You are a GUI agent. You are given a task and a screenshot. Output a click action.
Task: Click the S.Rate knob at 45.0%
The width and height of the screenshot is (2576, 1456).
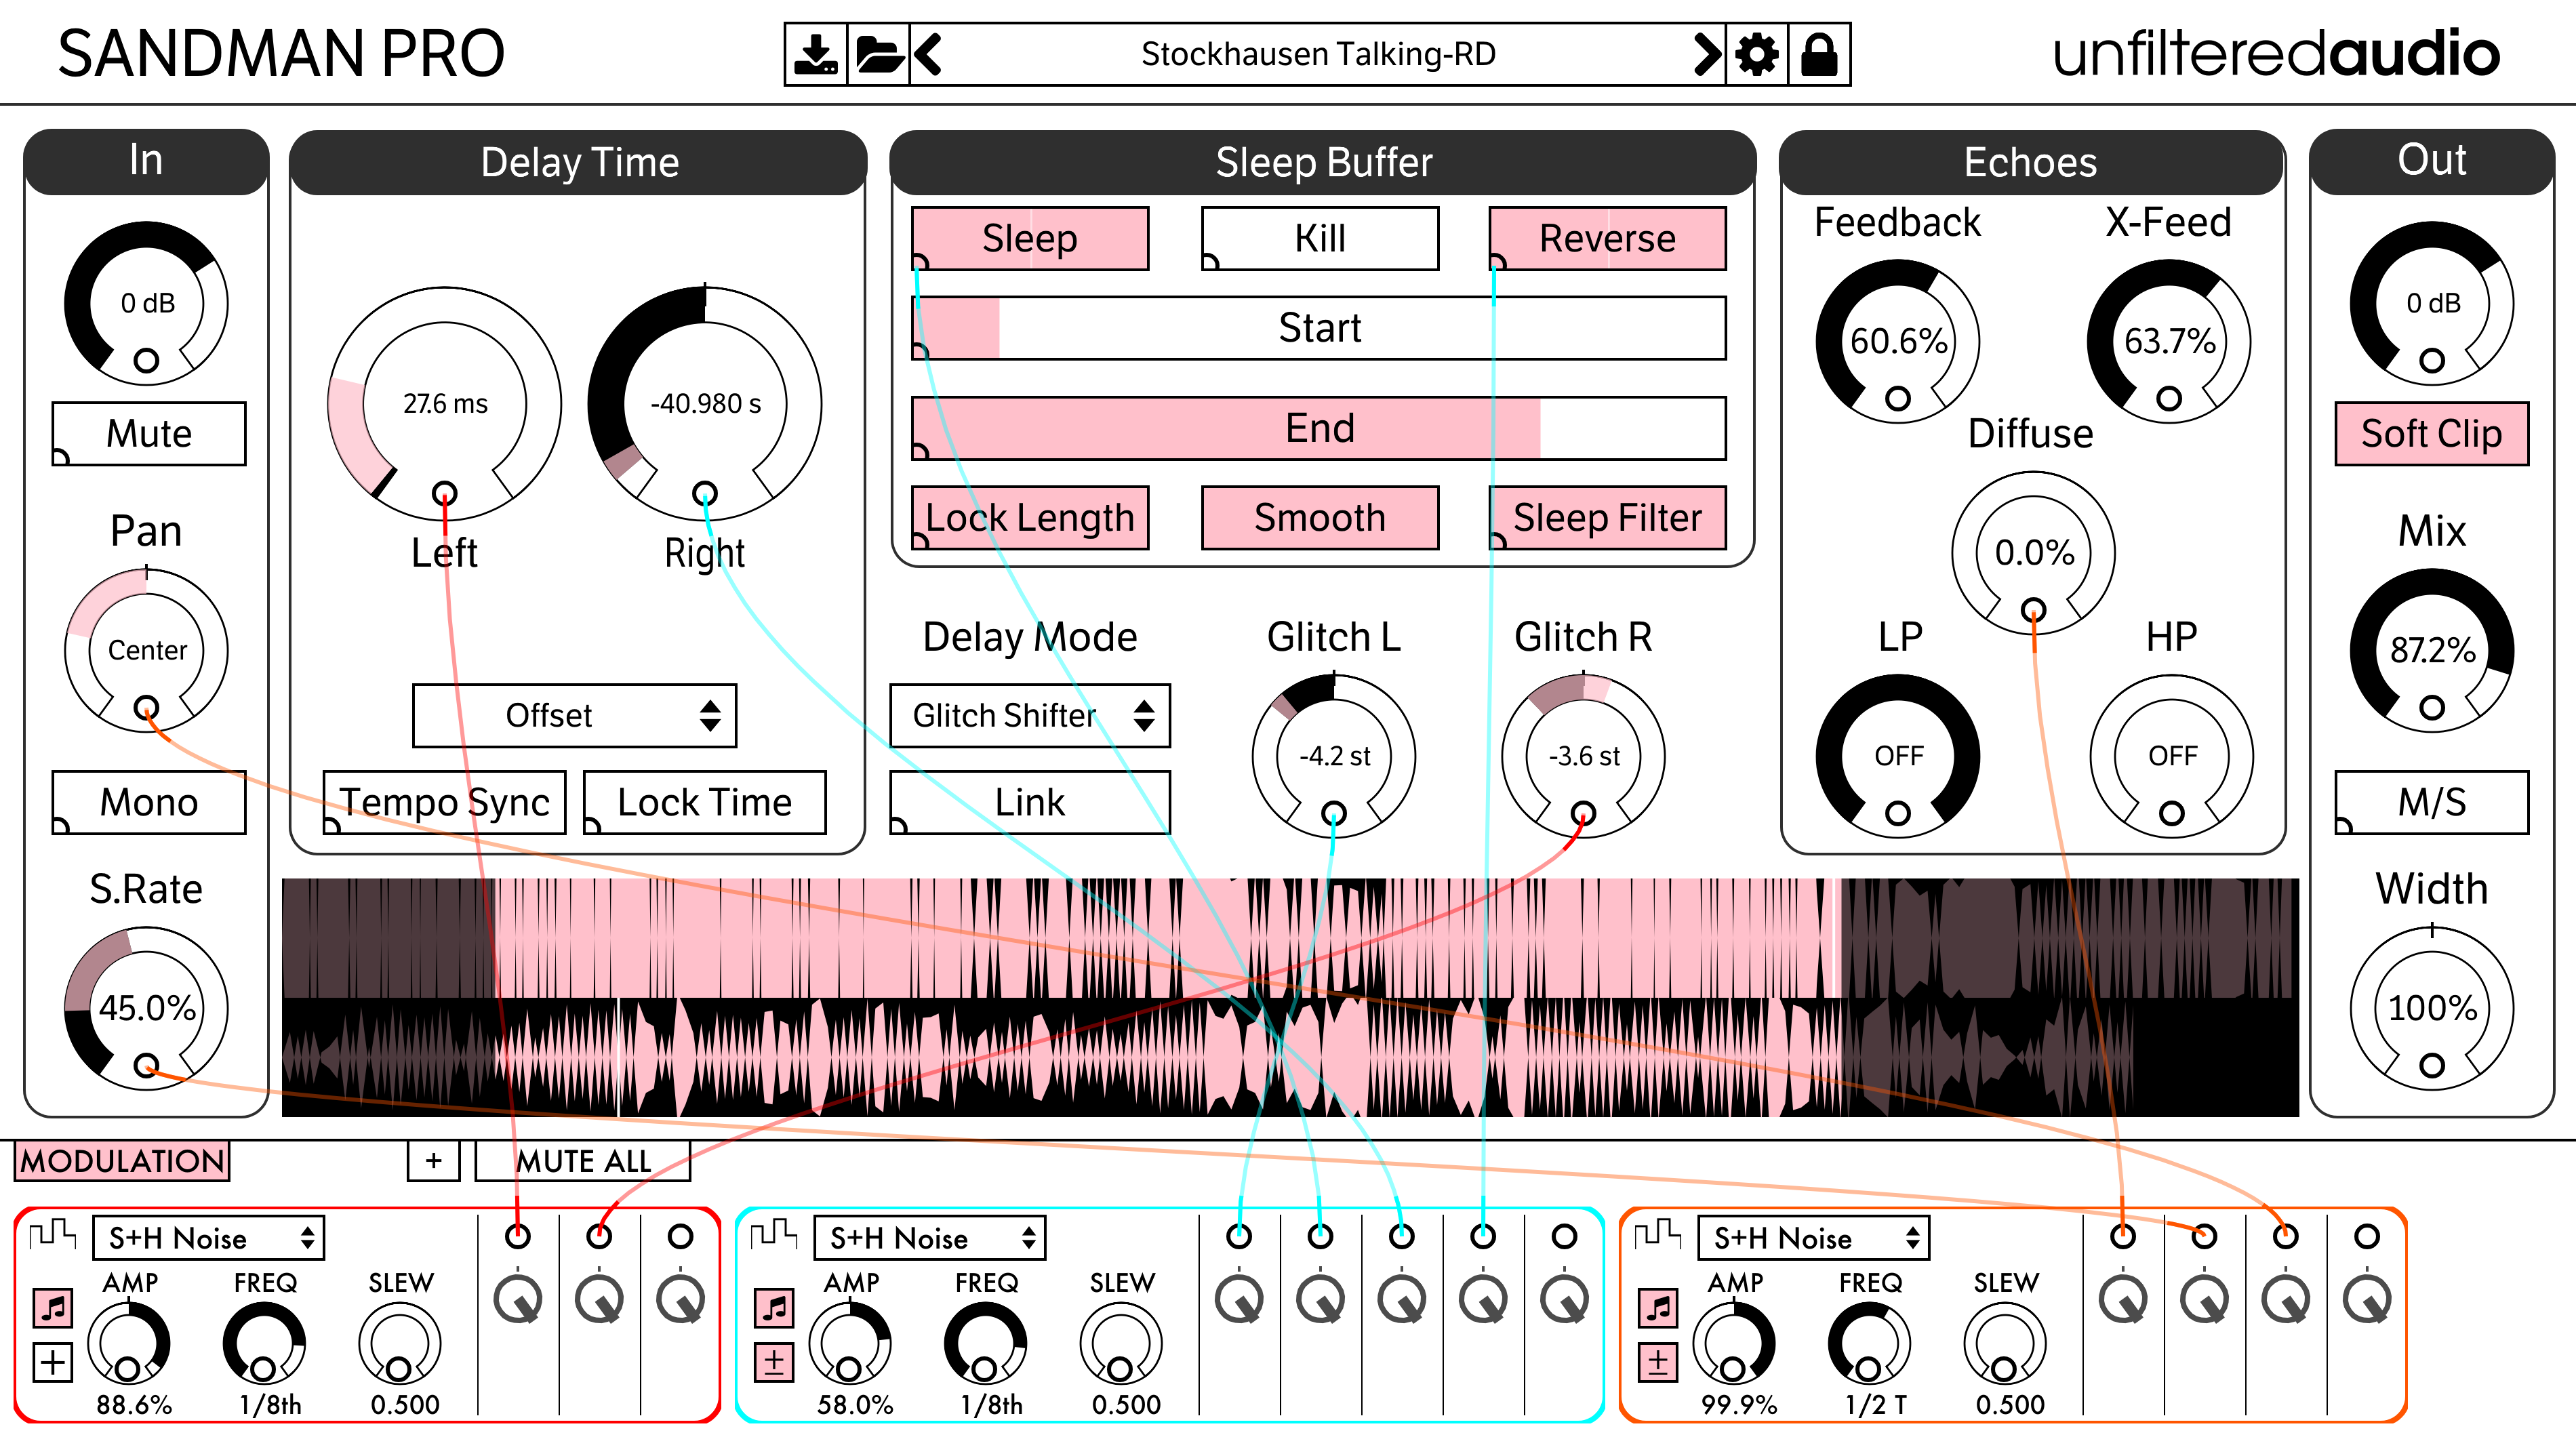[x=146, y=1008]
